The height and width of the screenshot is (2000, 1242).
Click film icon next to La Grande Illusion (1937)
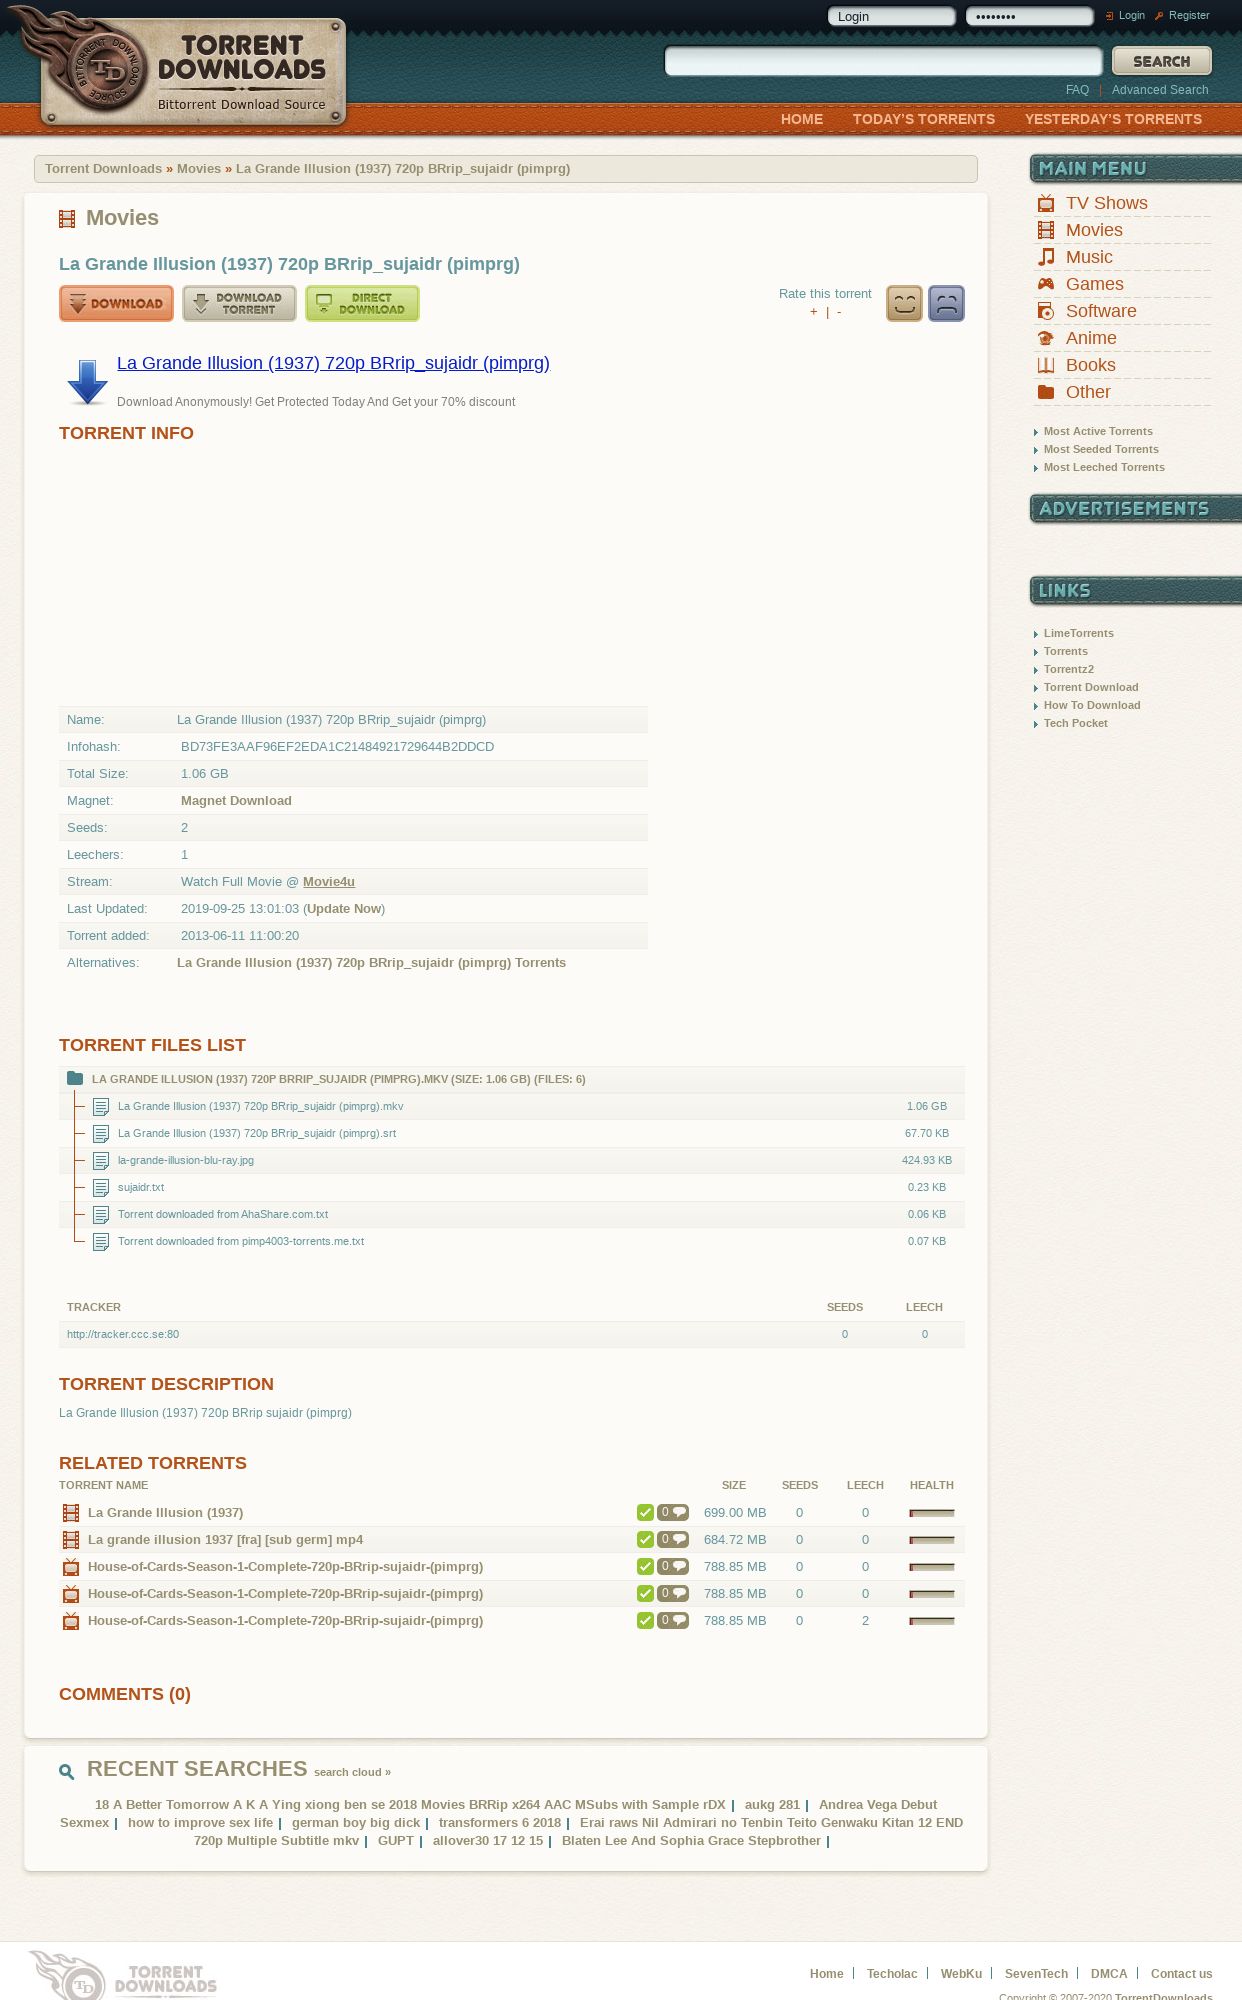pyautogui.click(x=71, y=1513)
